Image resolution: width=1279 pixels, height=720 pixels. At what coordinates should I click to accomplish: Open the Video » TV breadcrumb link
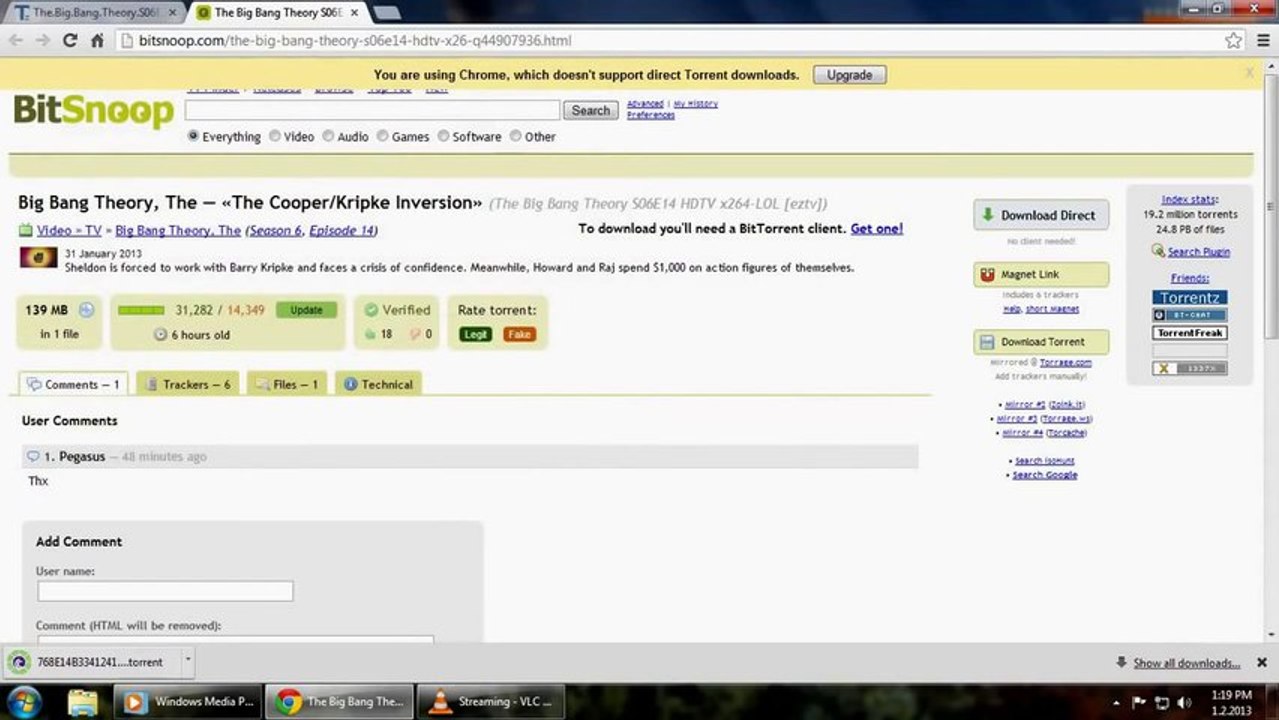click(69, 231)
